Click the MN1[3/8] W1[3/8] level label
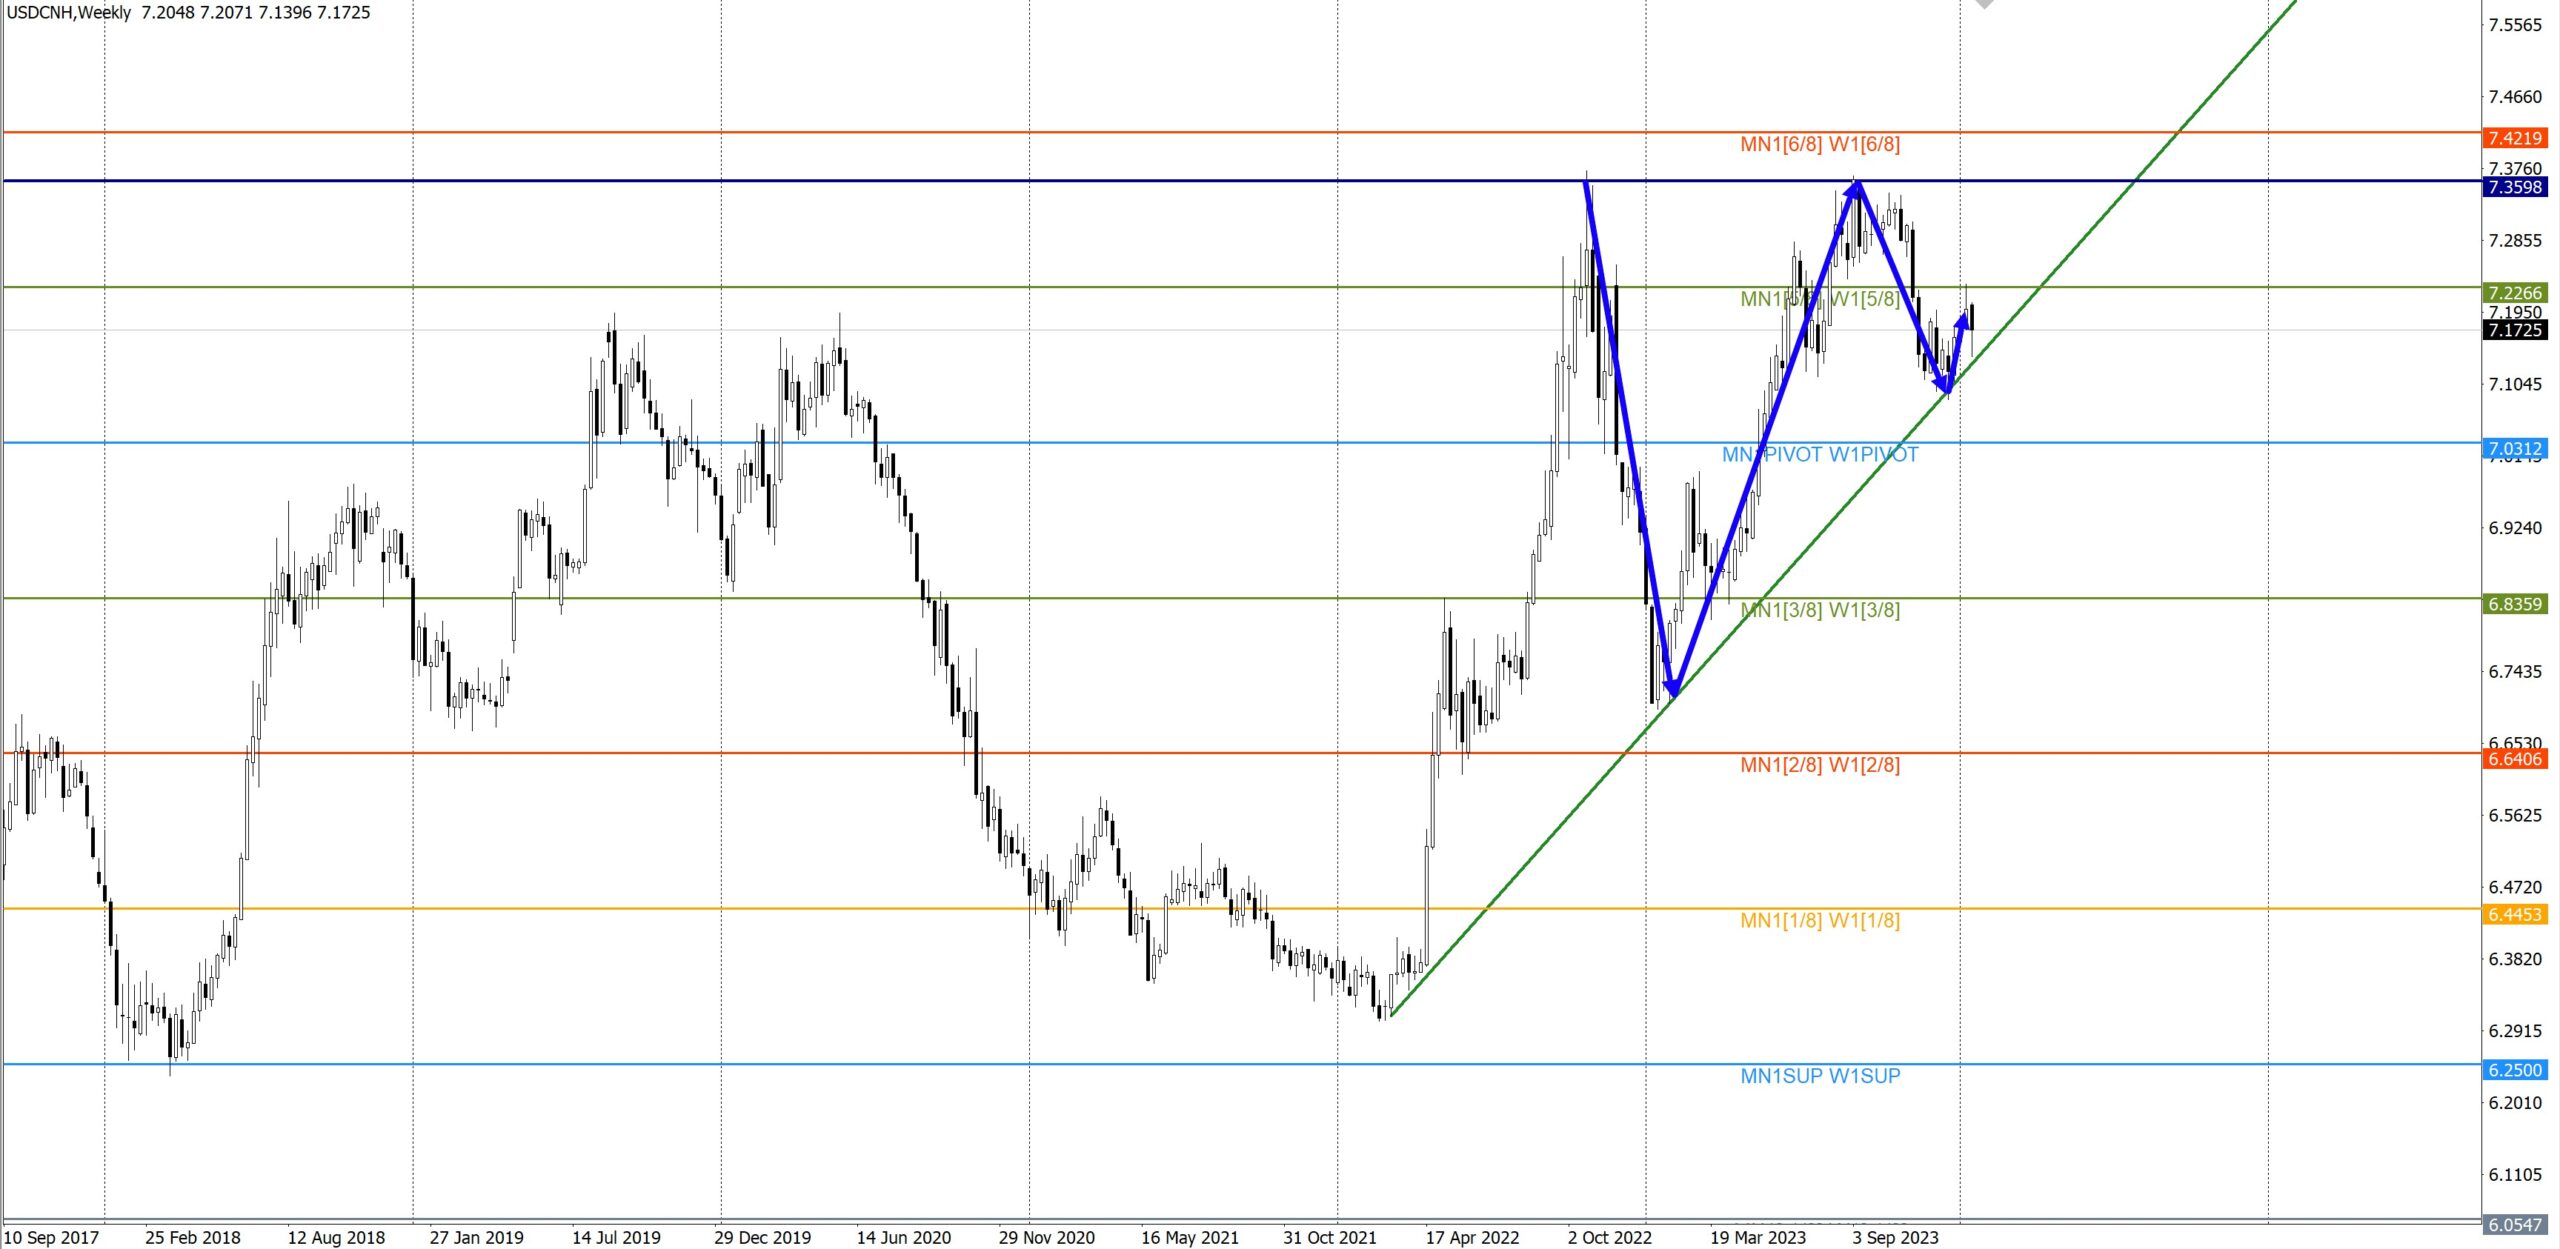 click(1819, 610)
